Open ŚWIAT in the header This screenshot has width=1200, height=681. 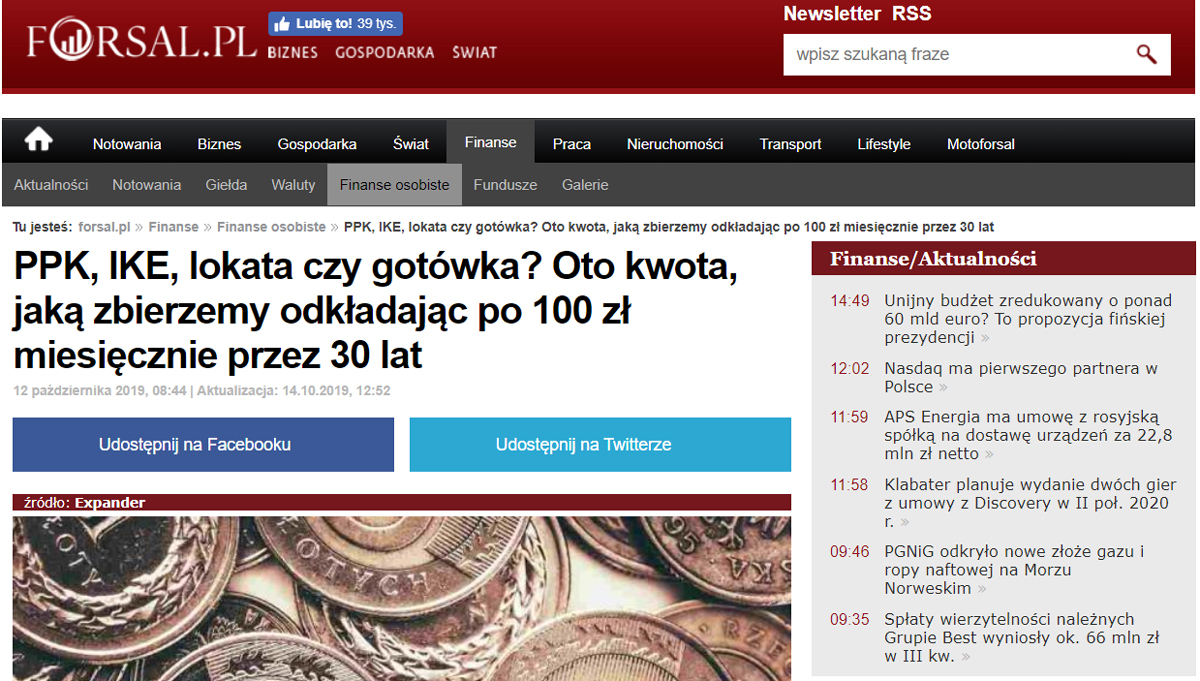(x=474, y=52)
